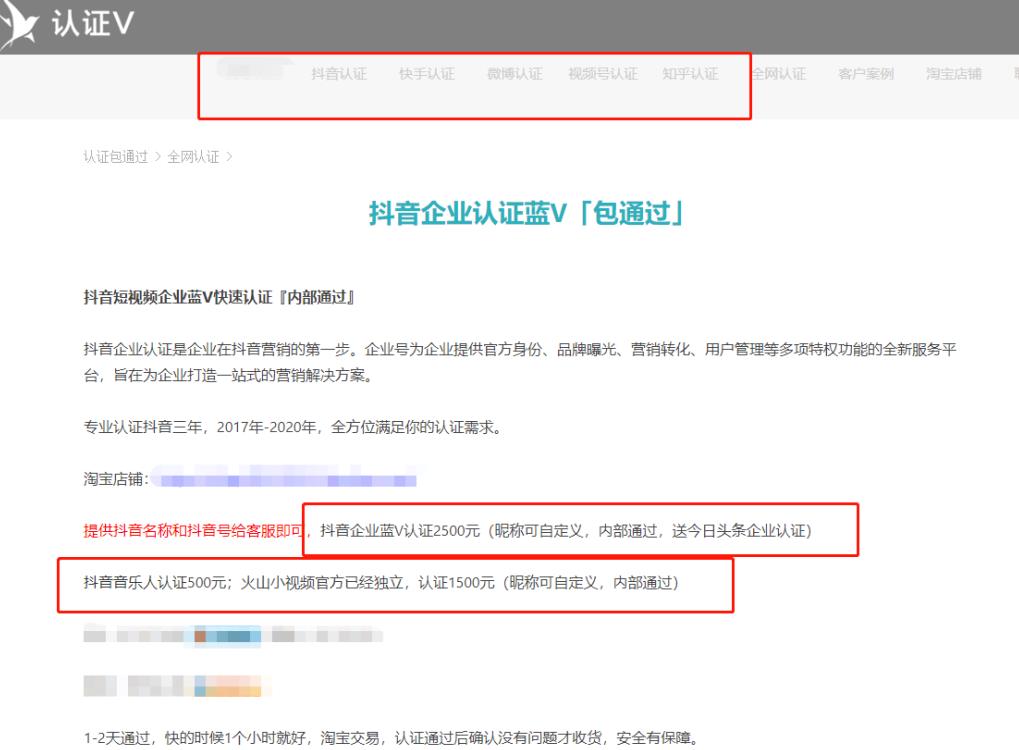Viewport: 1019px width, 750px height.
Task: Click the line starting 1-2天通过
Action: (x=392, y=738)
